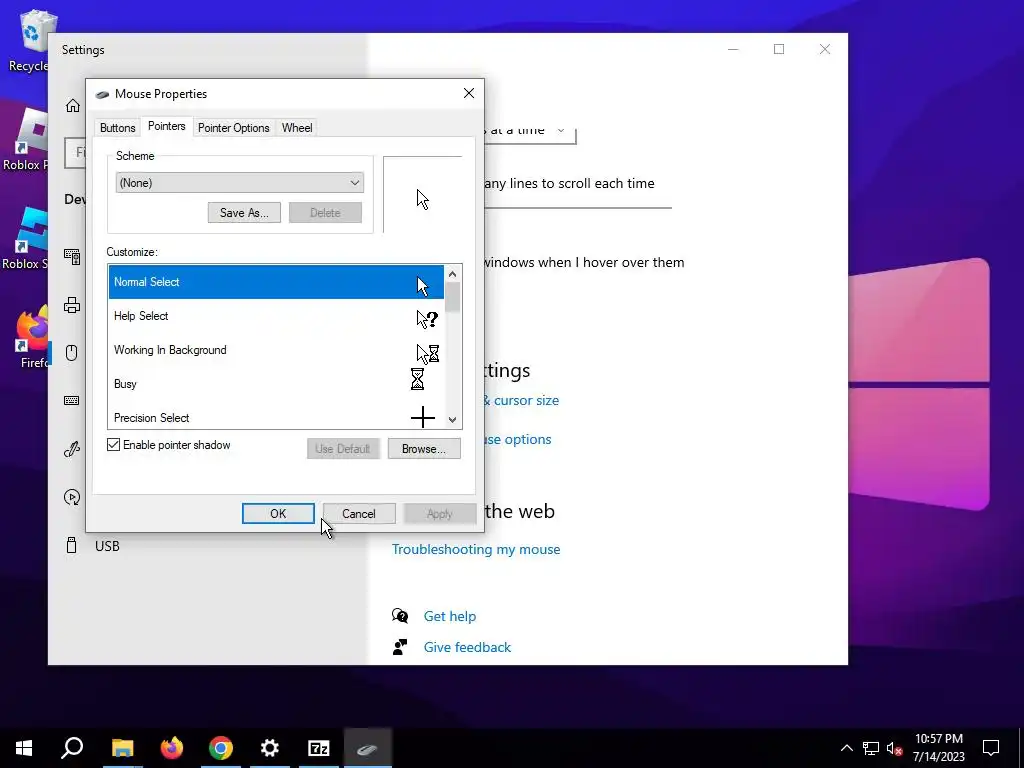Open network icon in system tray
The image size is (1024, 768).
[871, 748]
